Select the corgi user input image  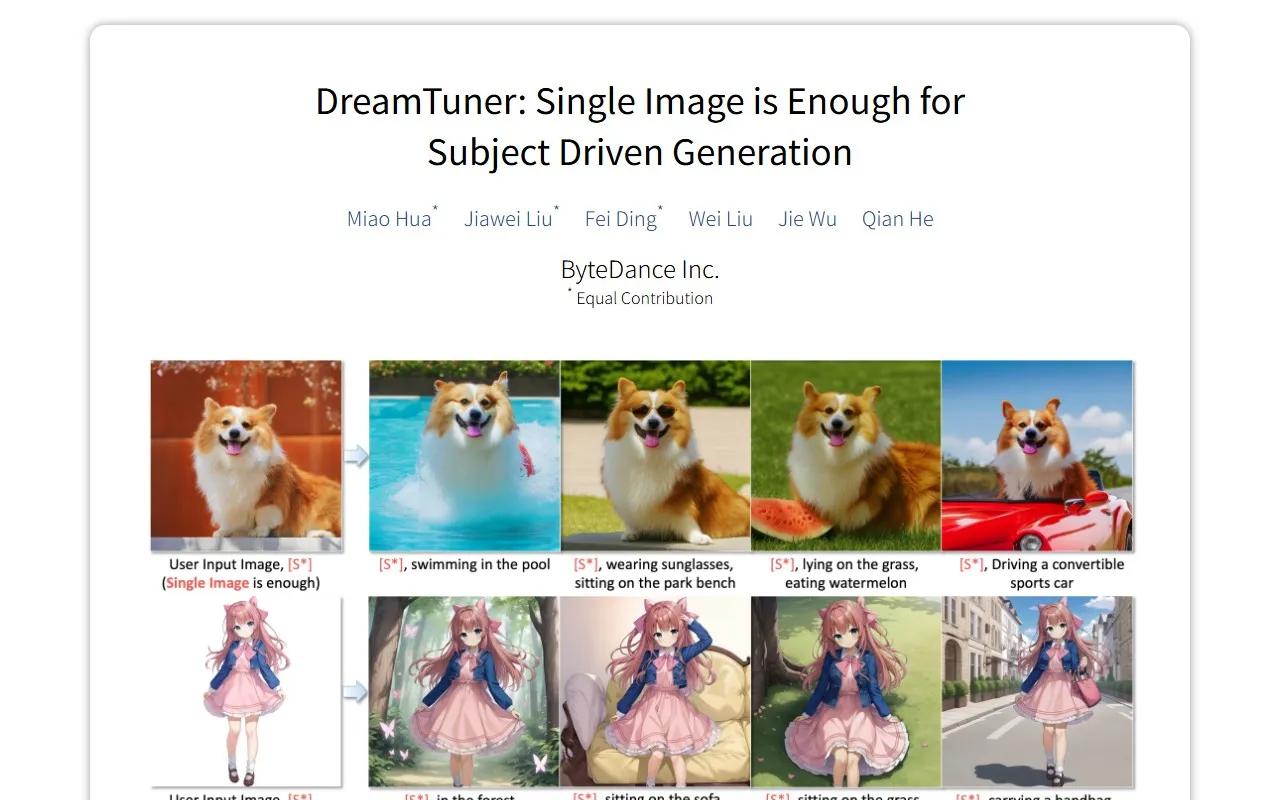coord(247,455)
